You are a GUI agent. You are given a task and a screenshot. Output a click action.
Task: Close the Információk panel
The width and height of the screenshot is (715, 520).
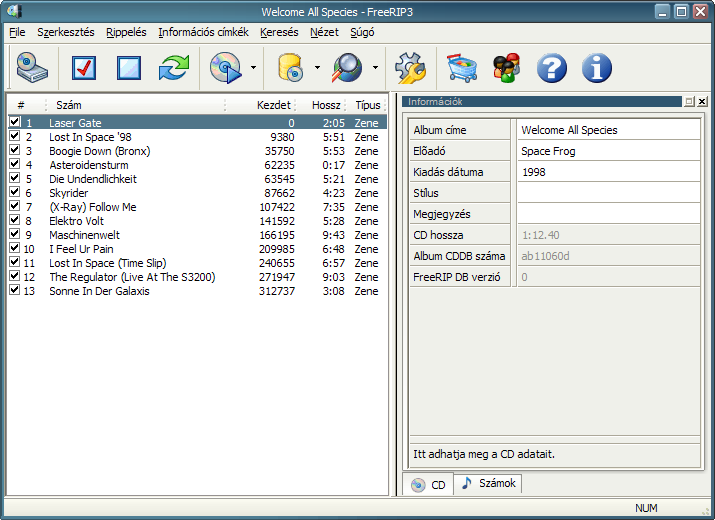click(702, 102)
